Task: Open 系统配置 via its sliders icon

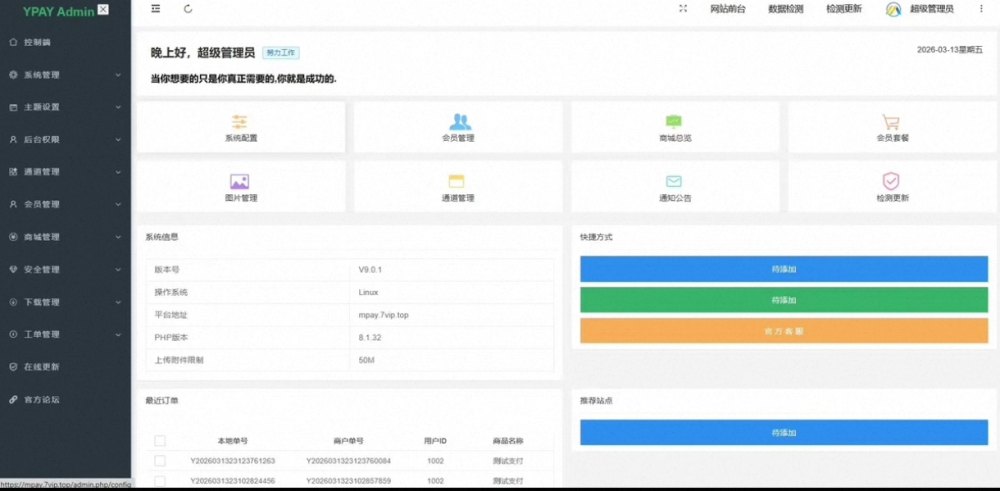Action: pos(240,122)
